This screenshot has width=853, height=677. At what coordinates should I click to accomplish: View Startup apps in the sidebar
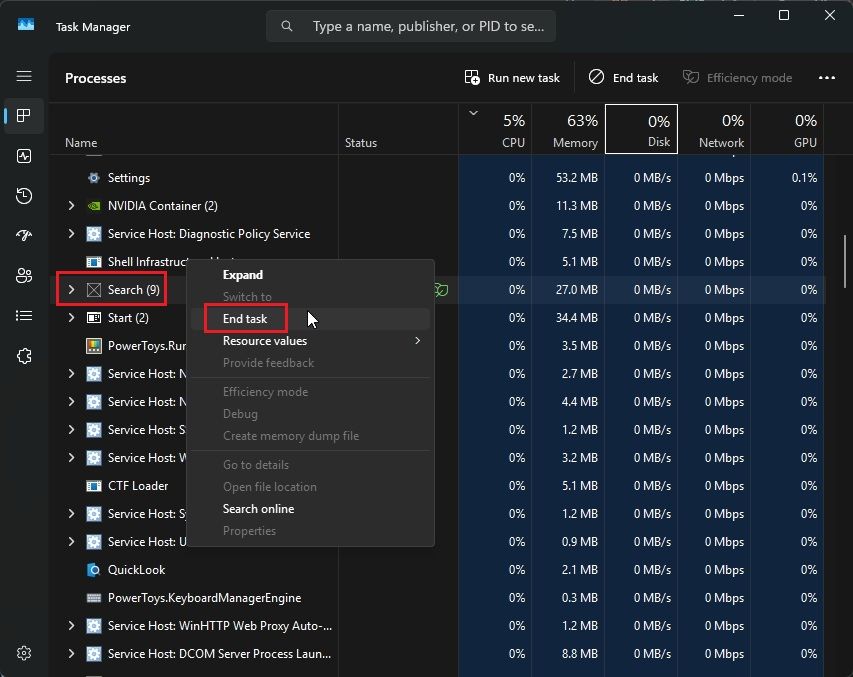[x=23, y=236]
